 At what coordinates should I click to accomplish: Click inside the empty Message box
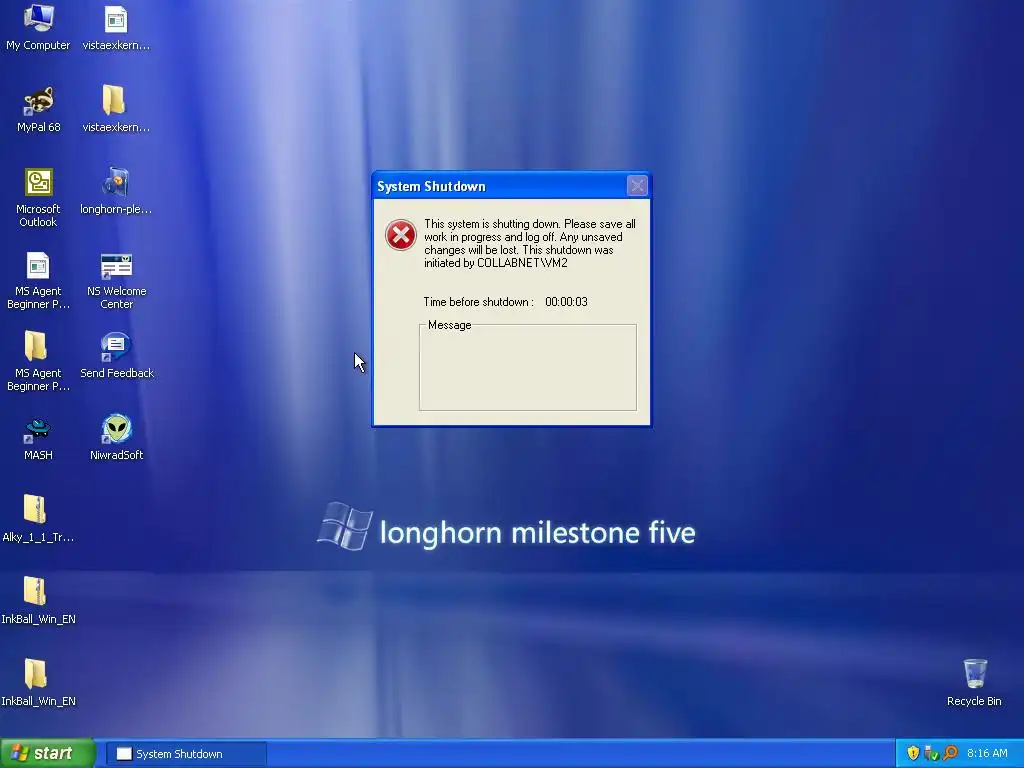pyautogui.click(x=528, y=369)
